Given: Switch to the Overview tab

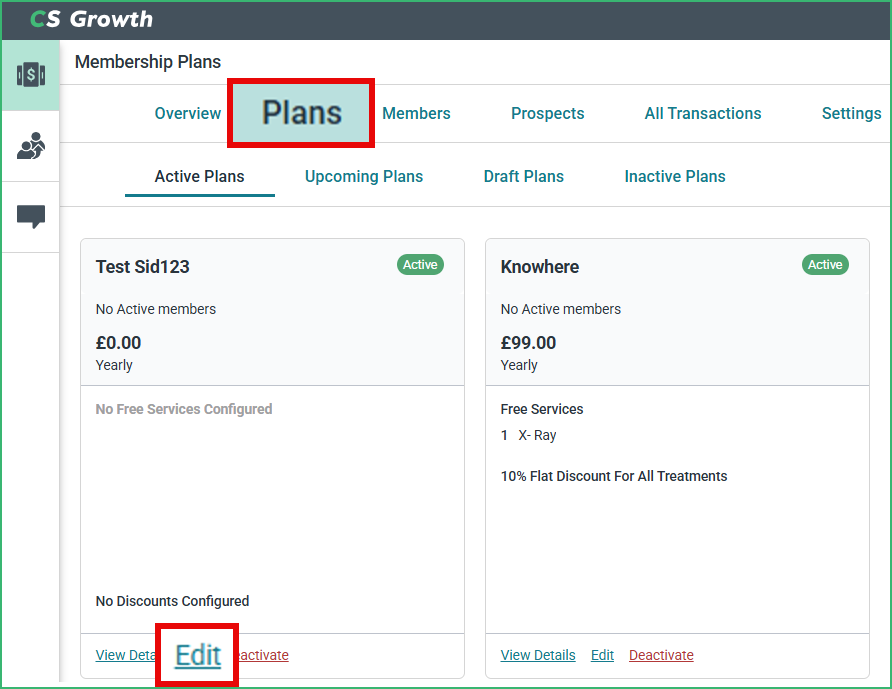Looking at the screenshot, I should 187,113.
